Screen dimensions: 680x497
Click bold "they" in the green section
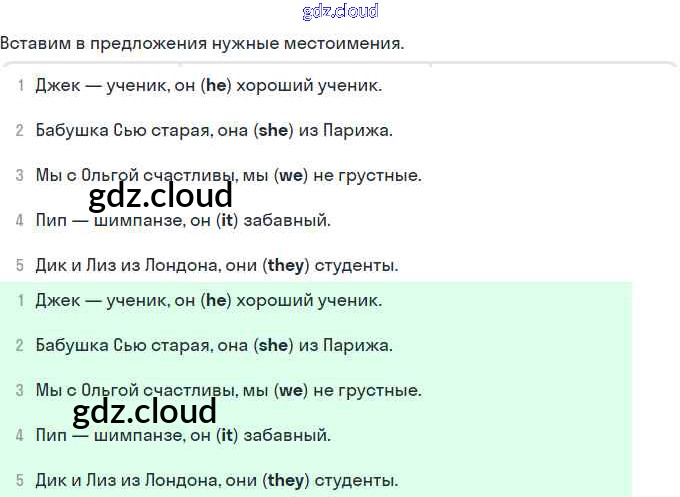tap(286, 480)
